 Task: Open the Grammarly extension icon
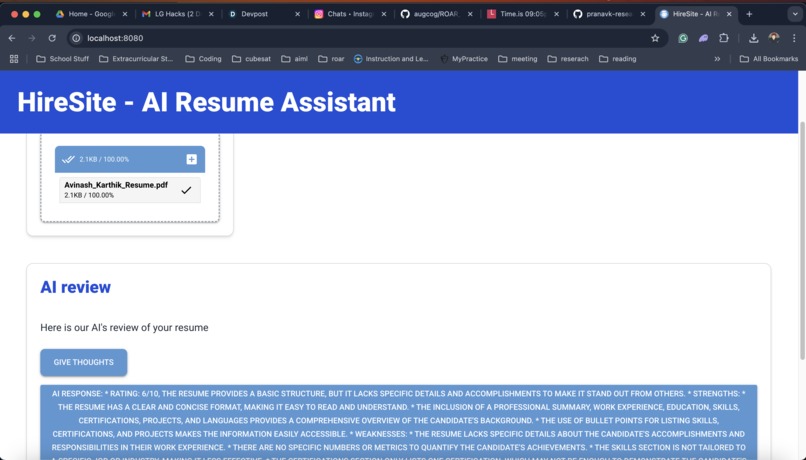[683, 38]
